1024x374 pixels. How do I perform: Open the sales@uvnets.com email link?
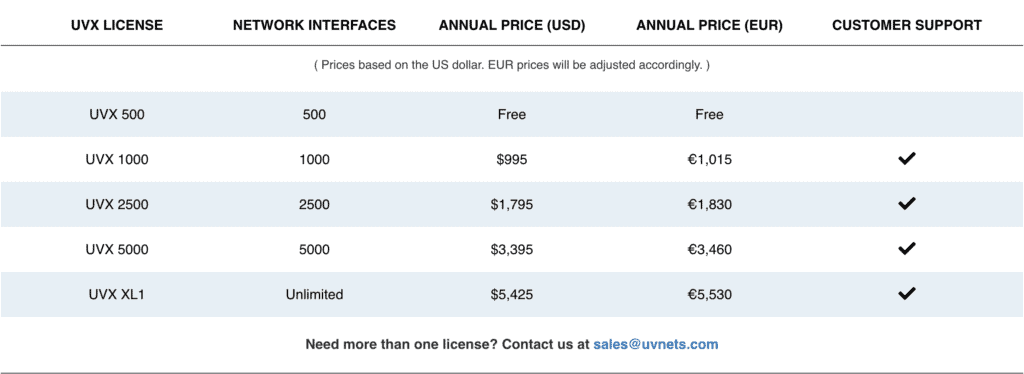pyautogui.click(x=656, y=344)
